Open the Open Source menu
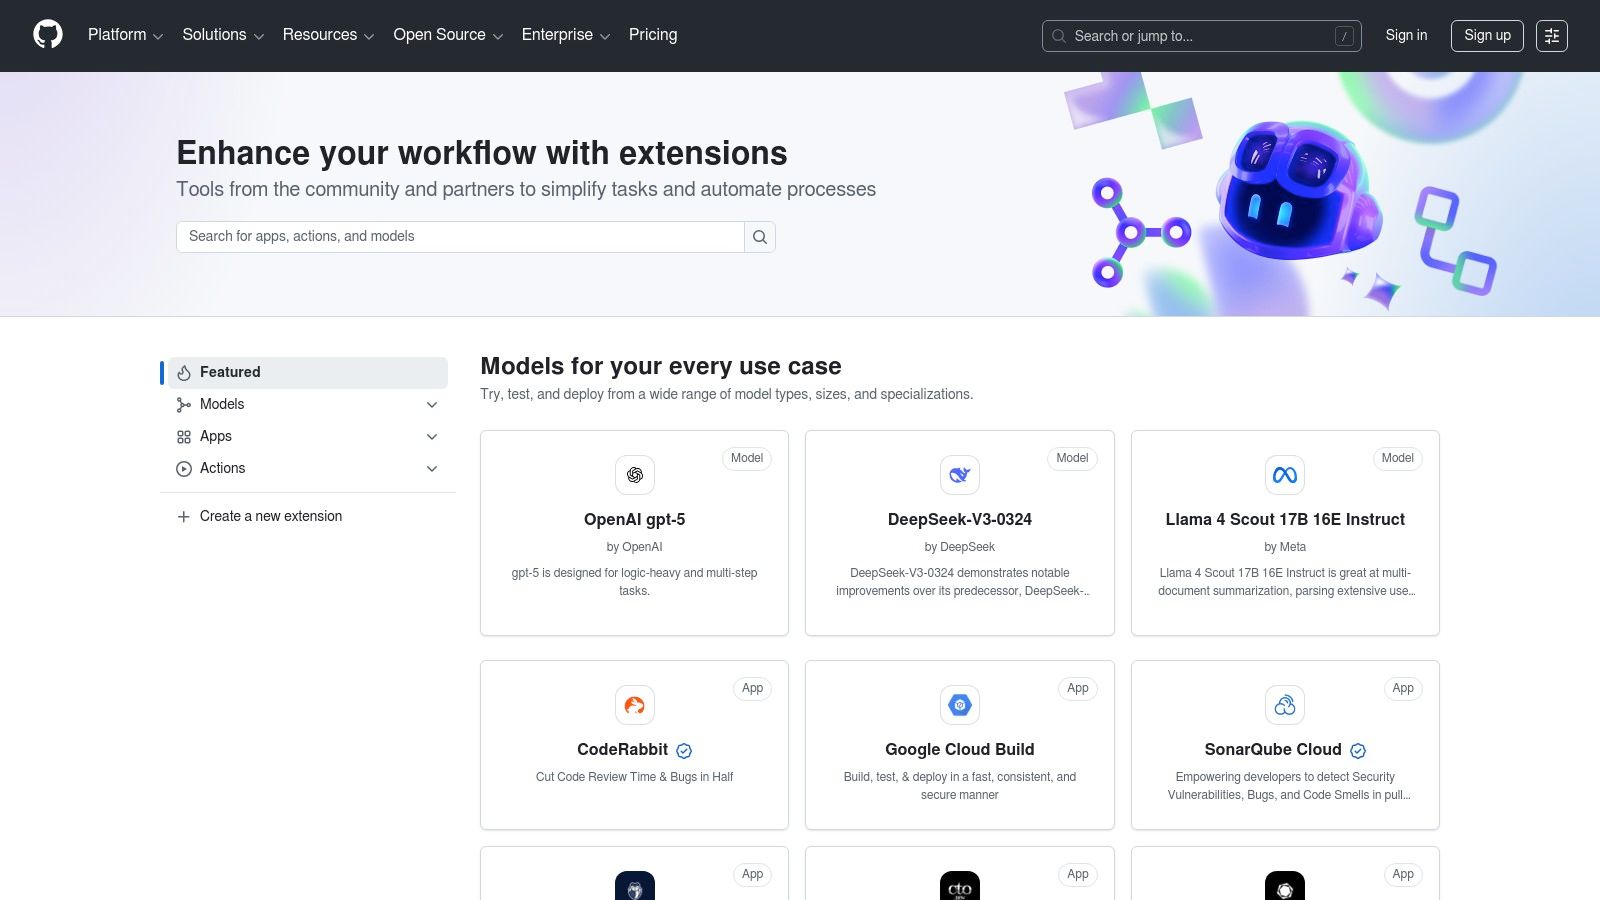 [439, 35]
